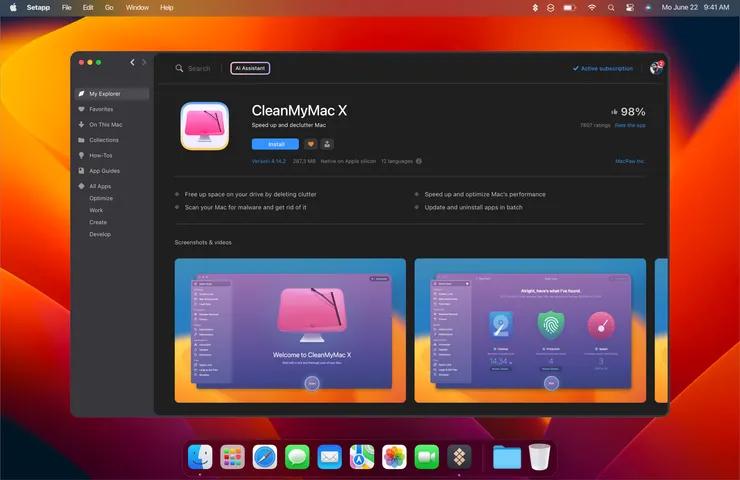Check the battery status icon

pyautogui.click(x=570, y=8)
